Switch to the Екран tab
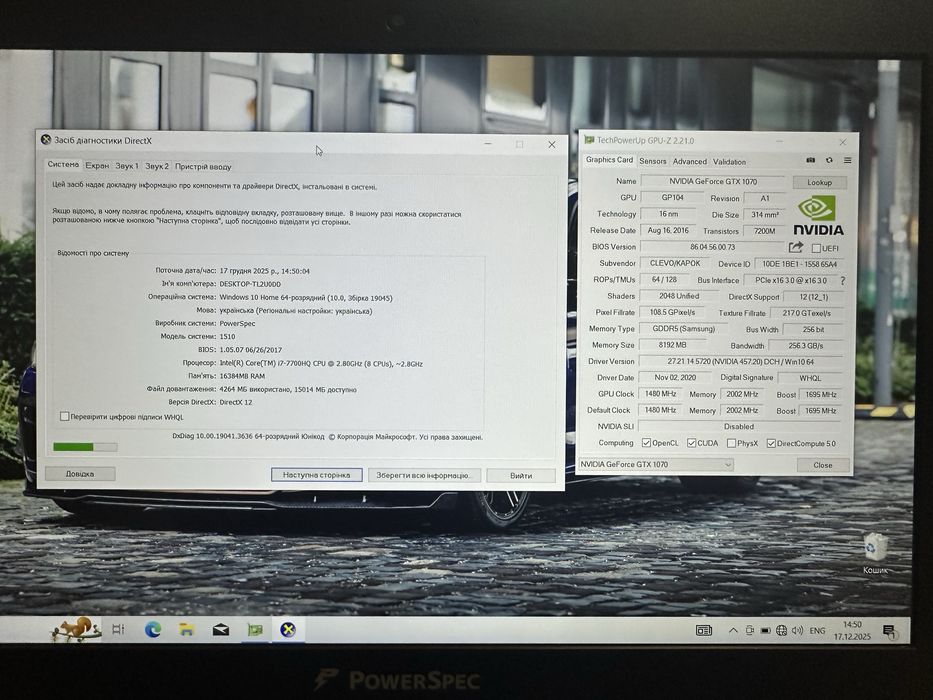 coord(97,165)
